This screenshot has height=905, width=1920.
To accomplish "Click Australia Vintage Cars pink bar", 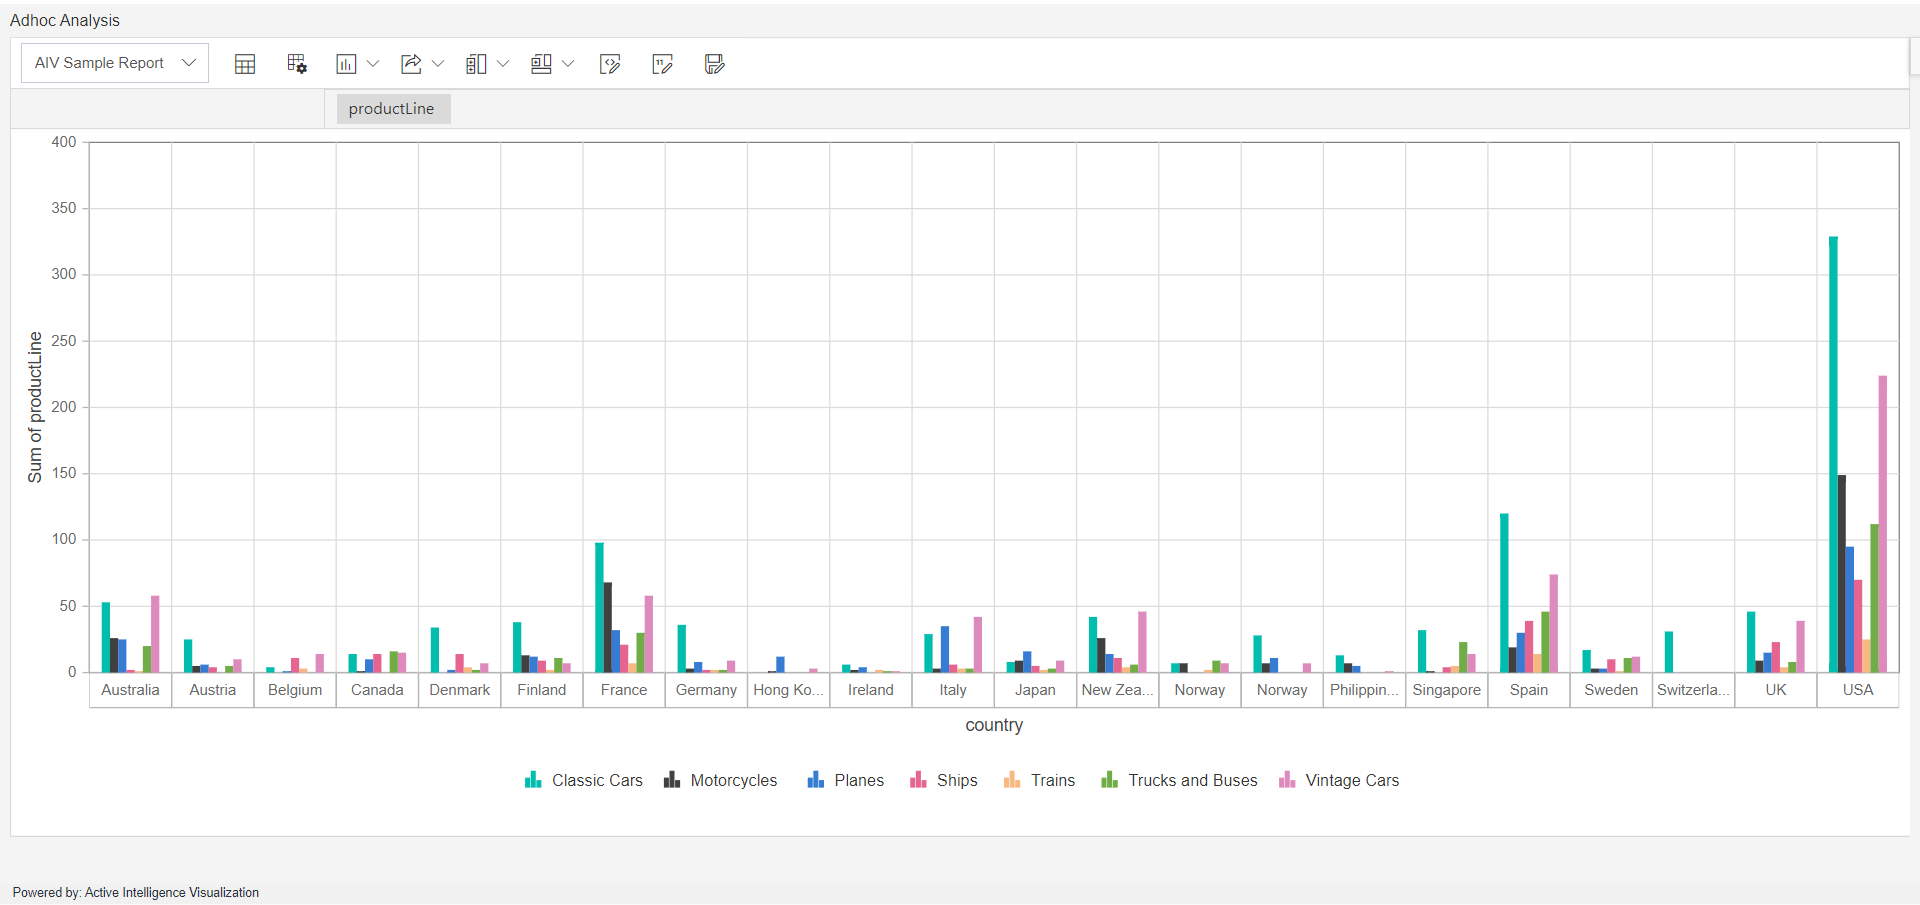I will tap(155, 634).
